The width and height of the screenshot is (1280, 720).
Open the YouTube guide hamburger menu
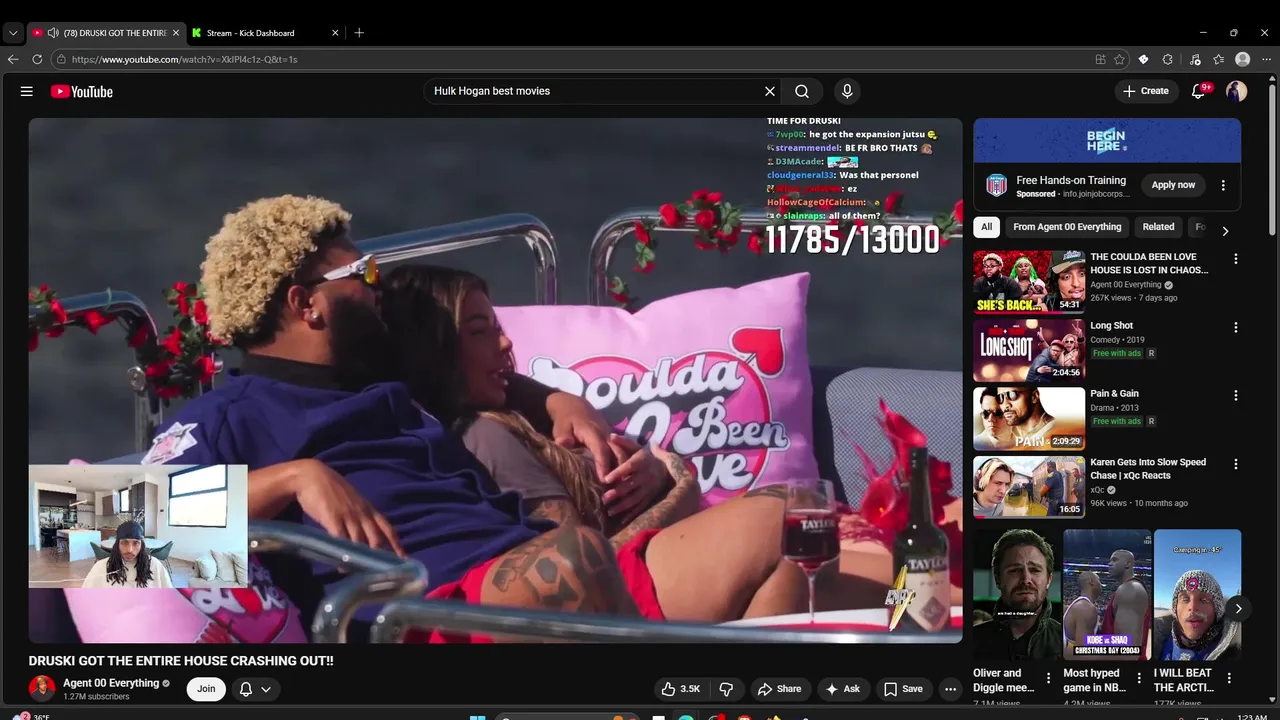(x=27, y=91)
